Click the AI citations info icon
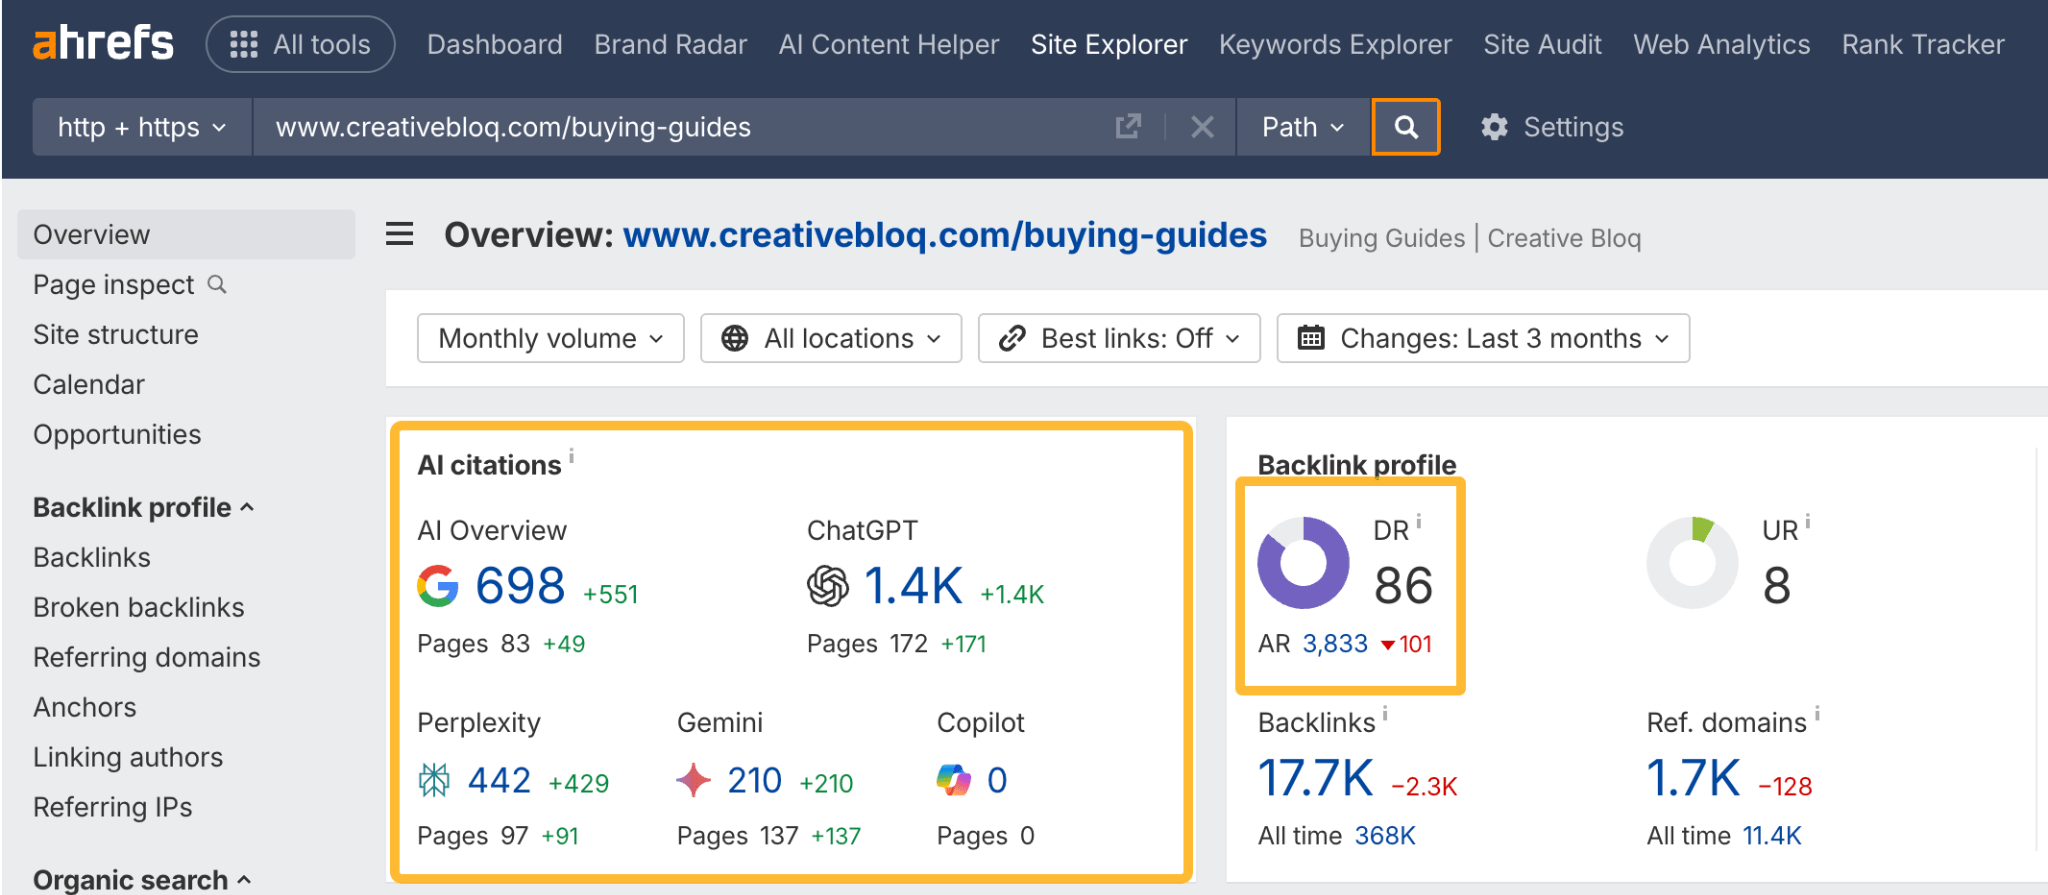Screen dimensions: 2048x895 click(x=572, y=456)
